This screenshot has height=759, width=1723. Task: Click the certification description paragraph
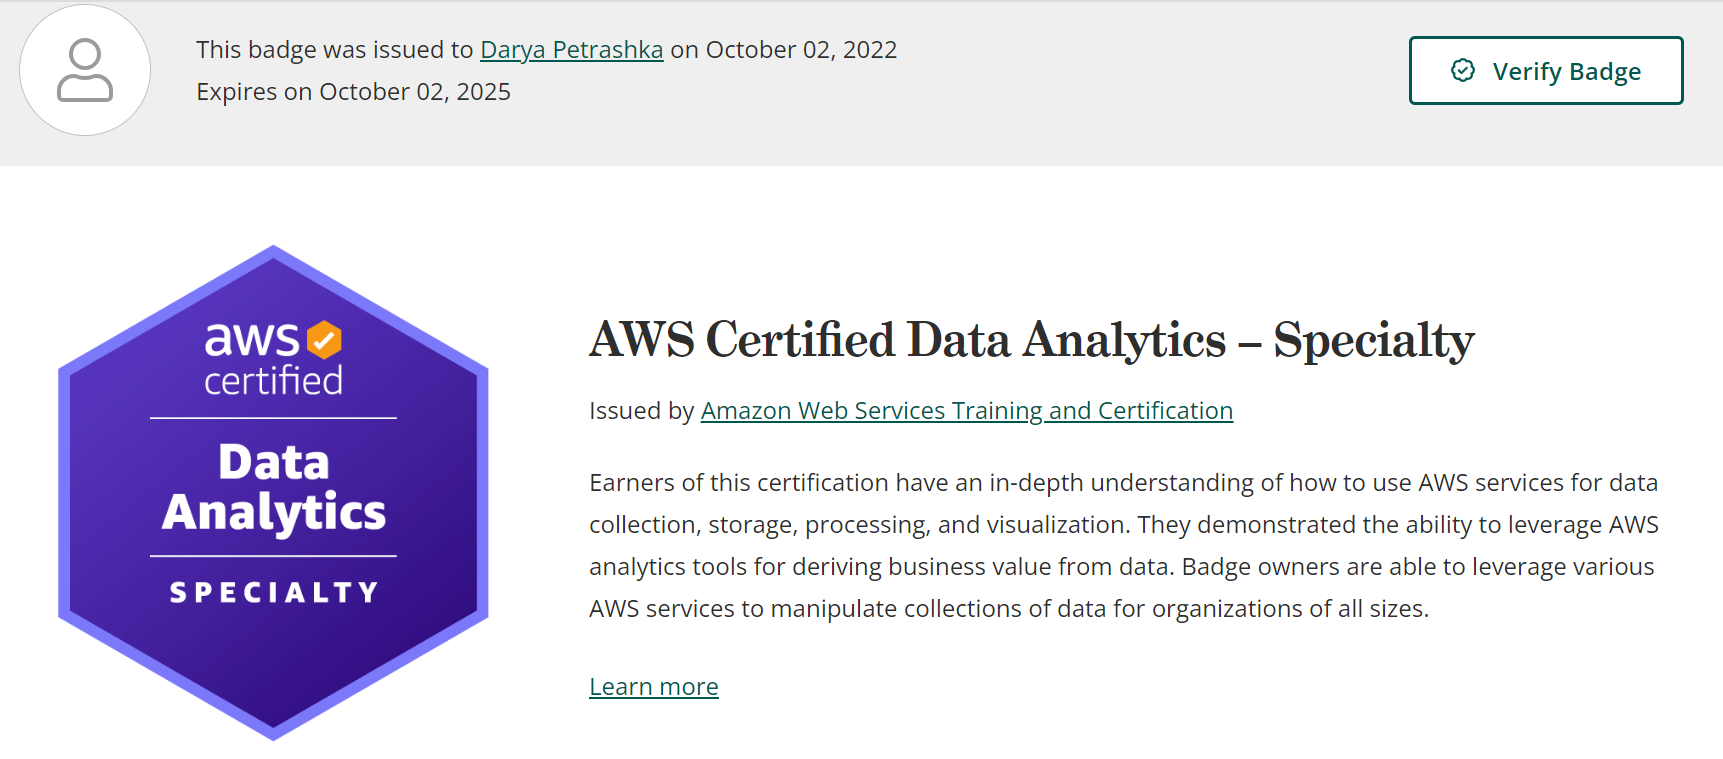click(1124, 546)
